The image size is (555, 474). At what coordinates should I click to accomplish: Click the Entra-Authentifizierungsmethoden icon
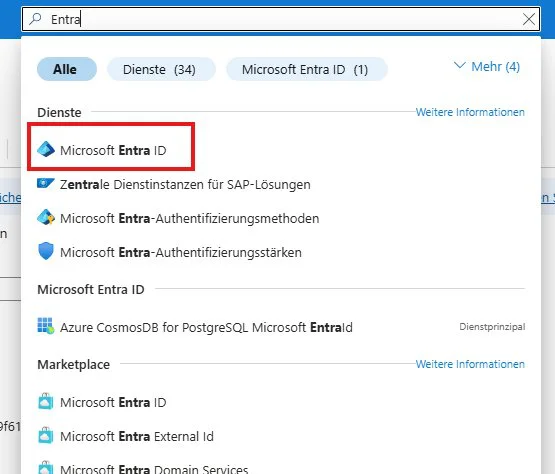[46, 217]
